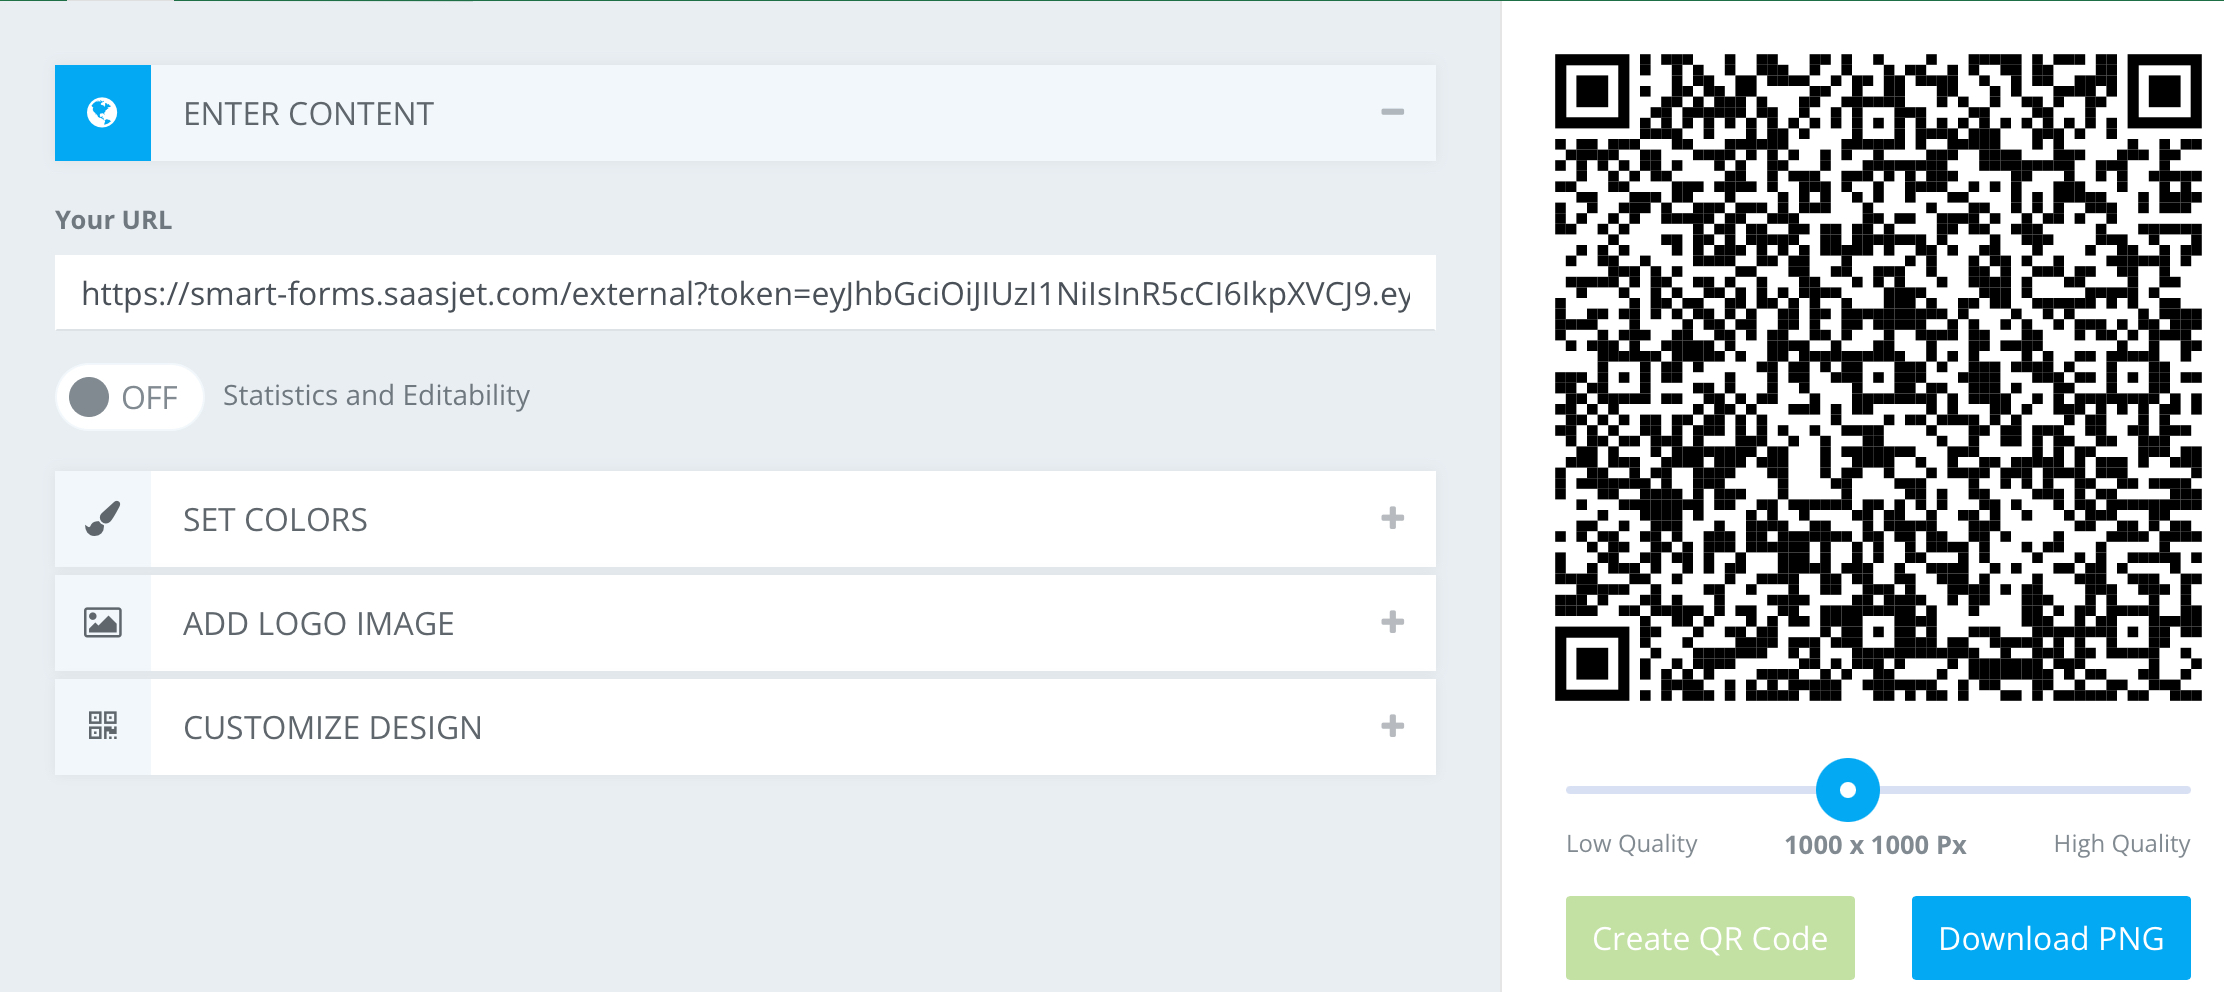Click the High Quality label
Screen dimensions: 2224x992
coord(2120,843)
